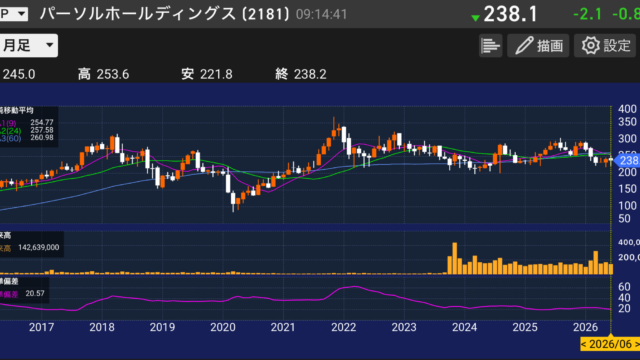
Task: Go to previous month using the < arrow
Action: click(583, 344)
